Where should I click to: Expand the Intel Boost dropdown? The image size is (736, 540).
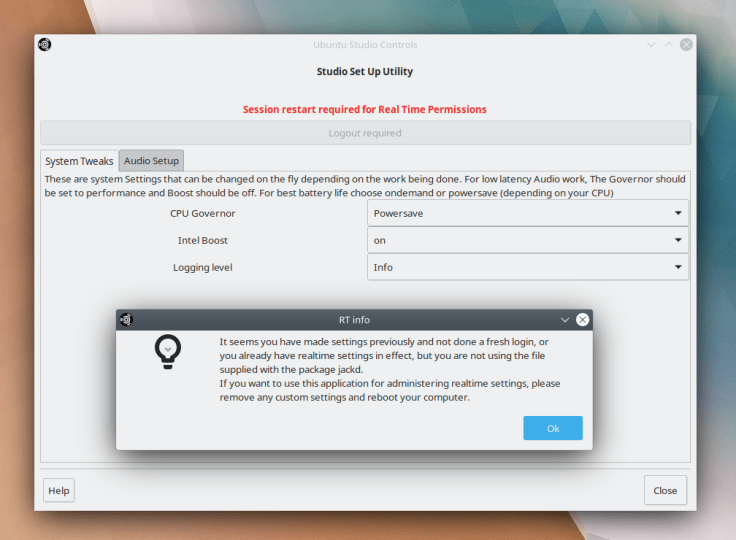pos(528,240)
